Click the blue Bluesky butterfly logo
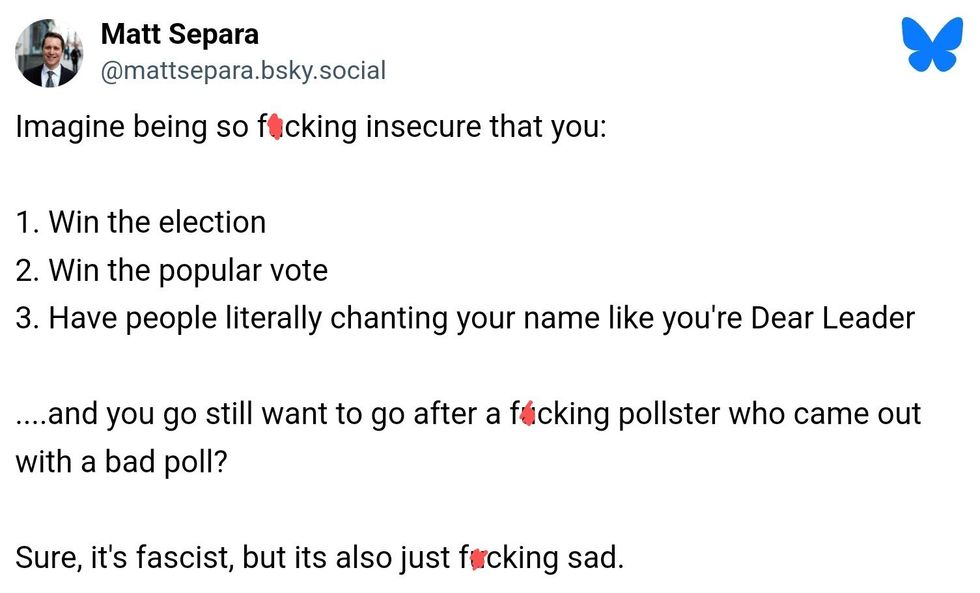The width and height of the screenshot is (980, 593). 931,45
